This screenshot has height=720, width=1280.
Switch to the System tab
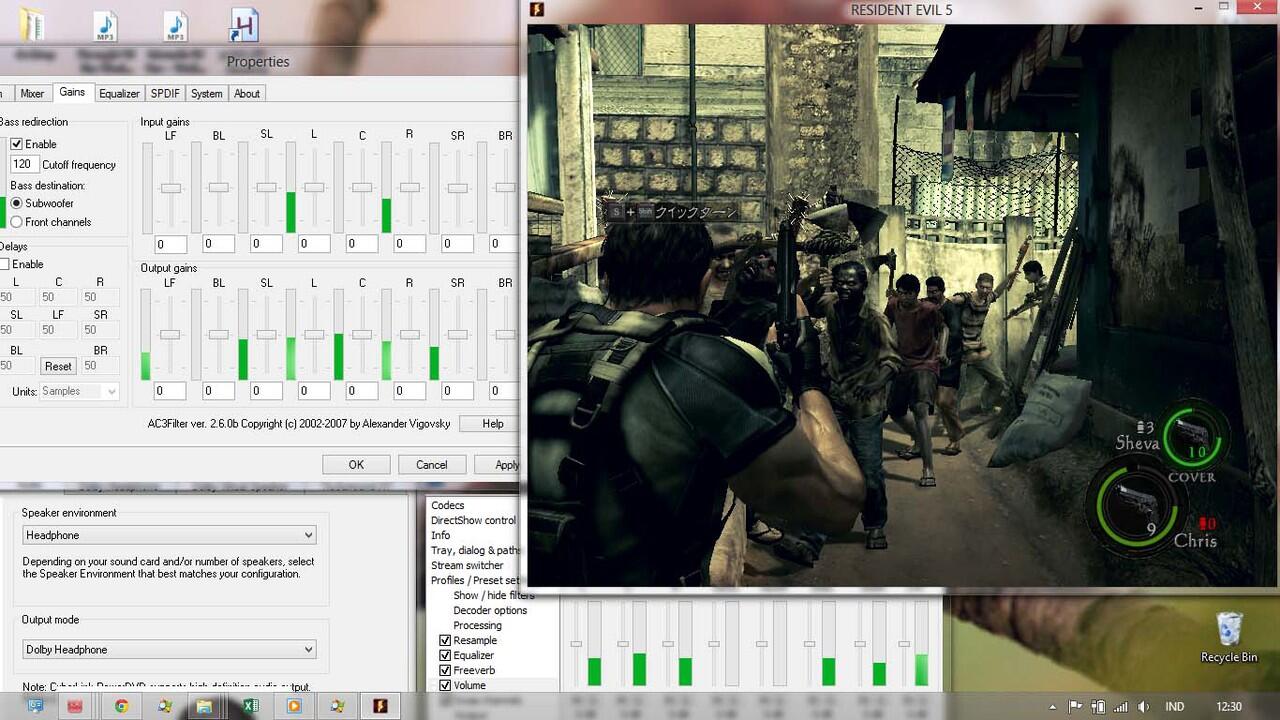[206, 93]
